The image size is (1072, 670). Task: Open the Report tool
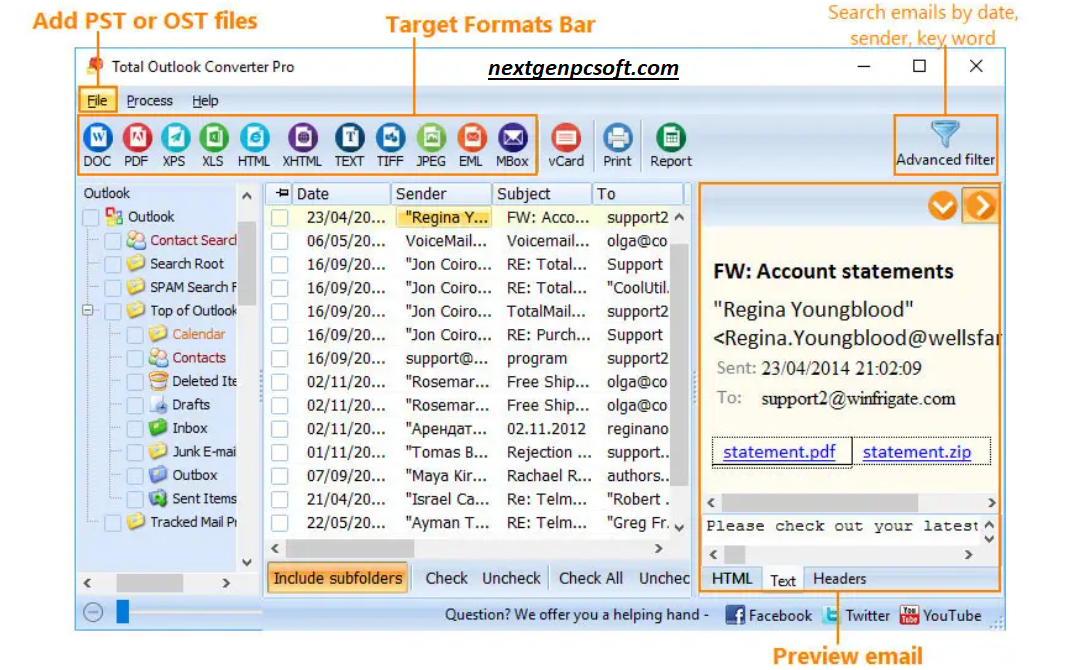point(670,142)
